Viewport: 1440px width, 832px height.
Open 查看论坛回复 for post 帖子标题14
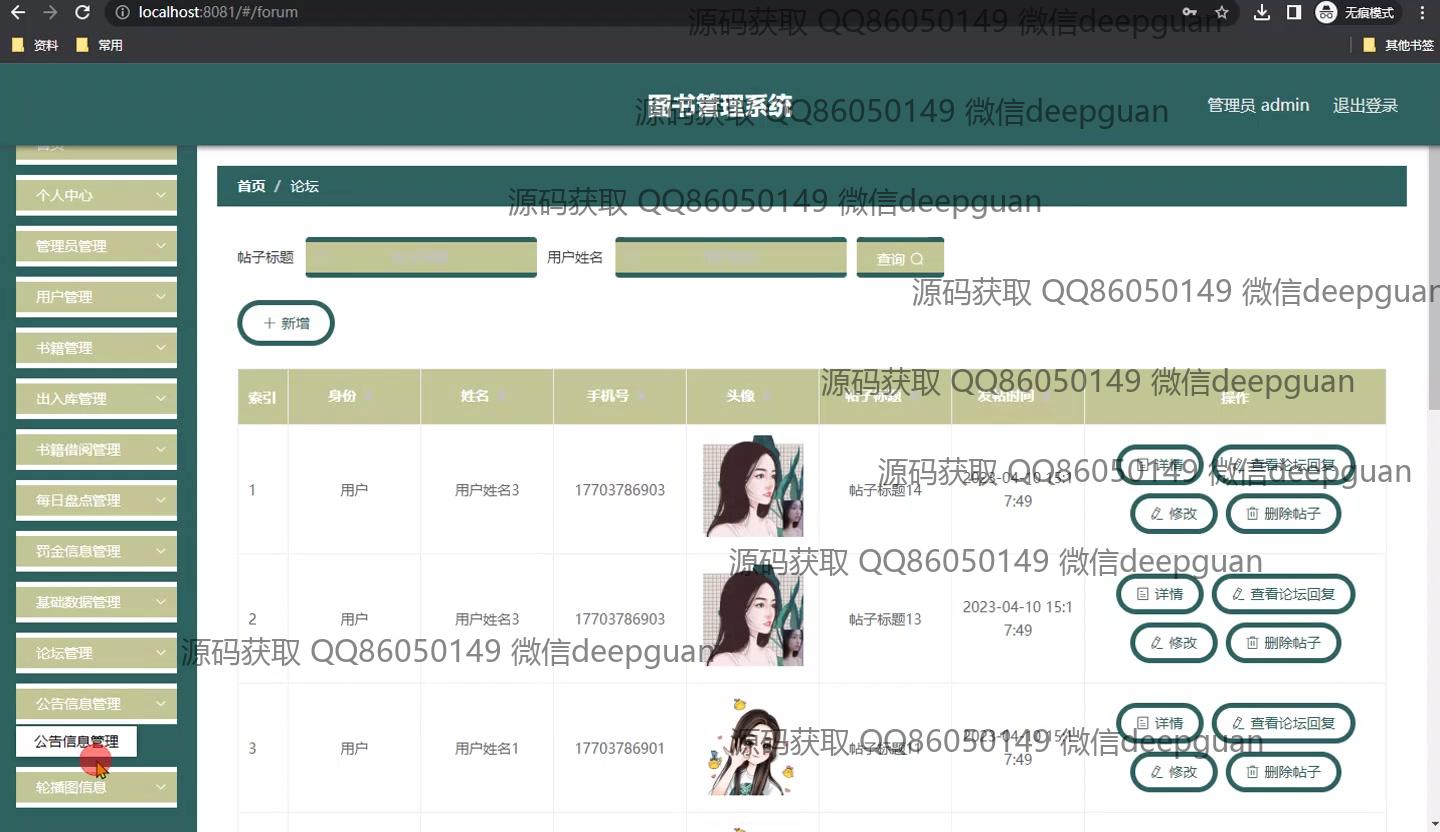click(1283, 465)
